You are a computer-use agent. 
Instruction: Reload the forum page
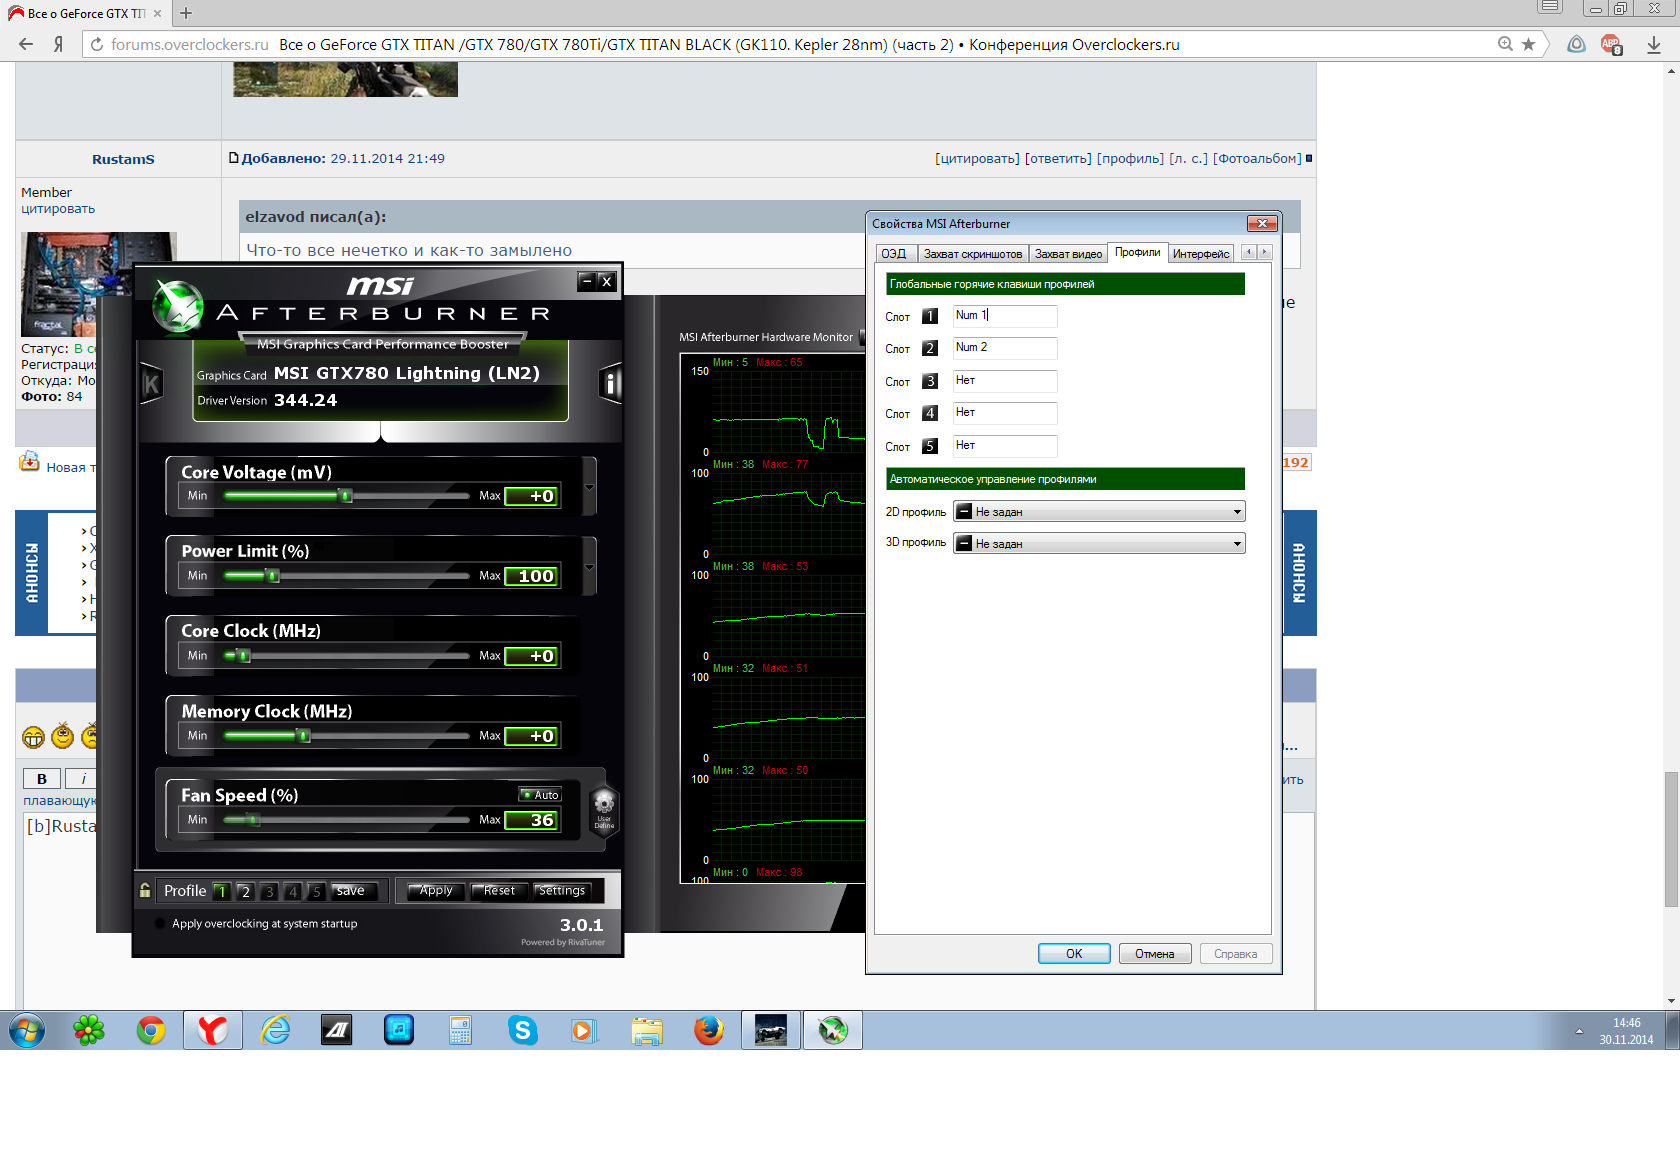[96, 44]
